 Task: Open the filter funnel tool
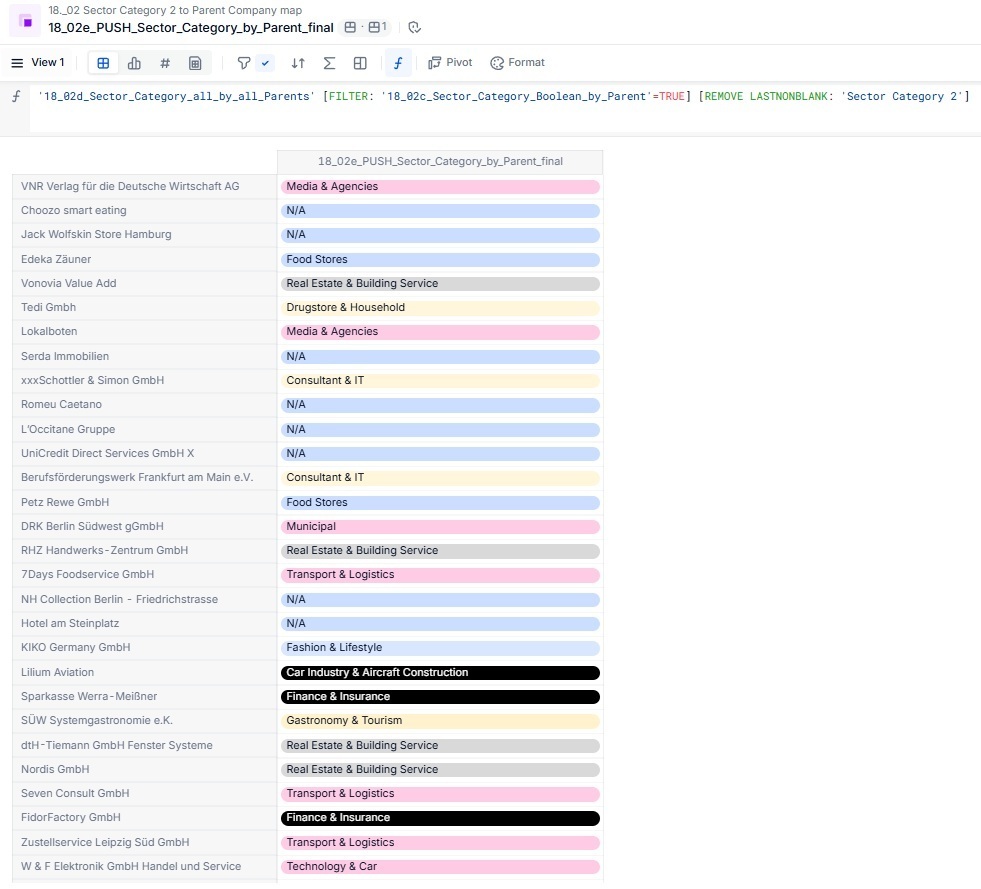243,63
